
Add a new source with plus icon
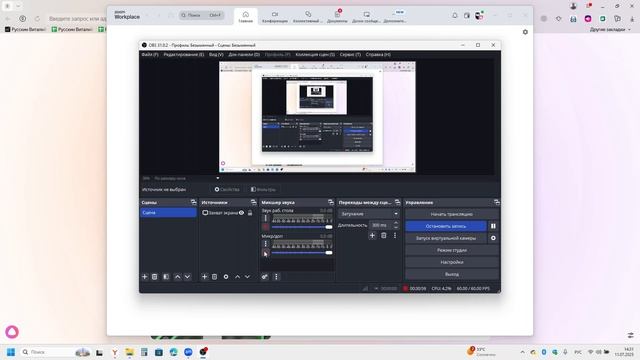pos(204,277)
